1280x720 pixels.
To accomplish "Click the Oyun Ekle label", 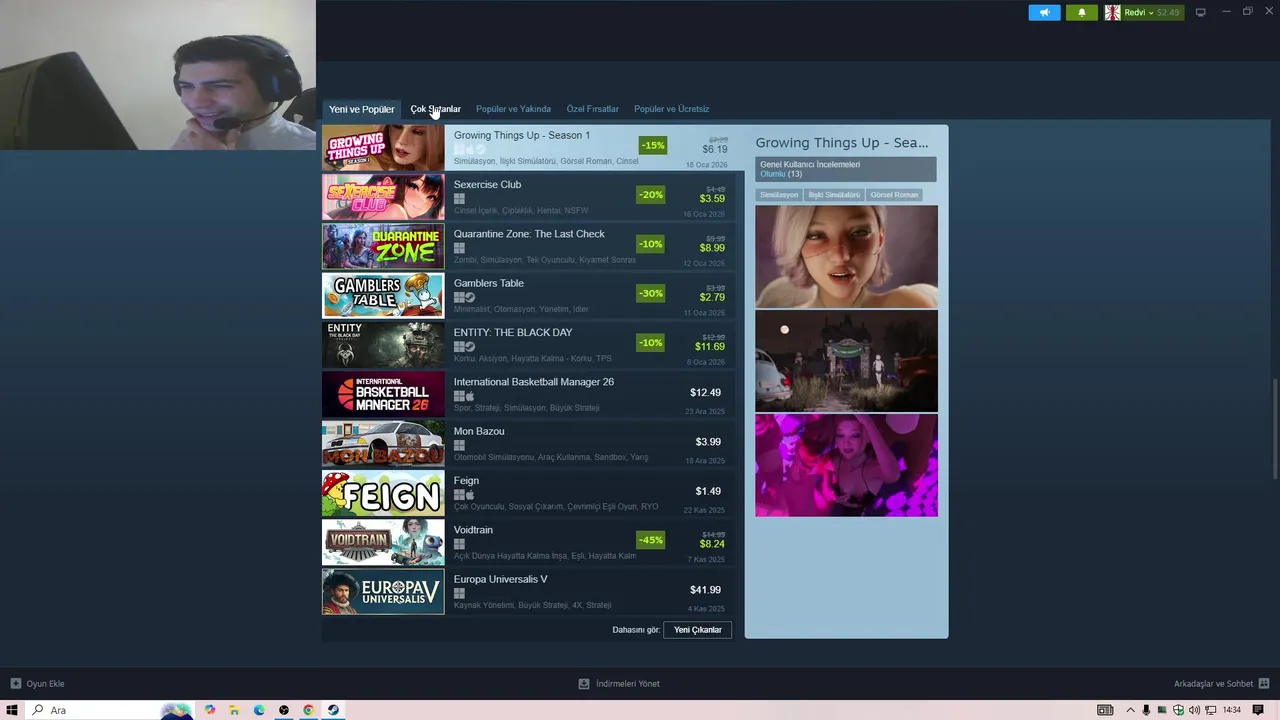I will click(45, 684).
